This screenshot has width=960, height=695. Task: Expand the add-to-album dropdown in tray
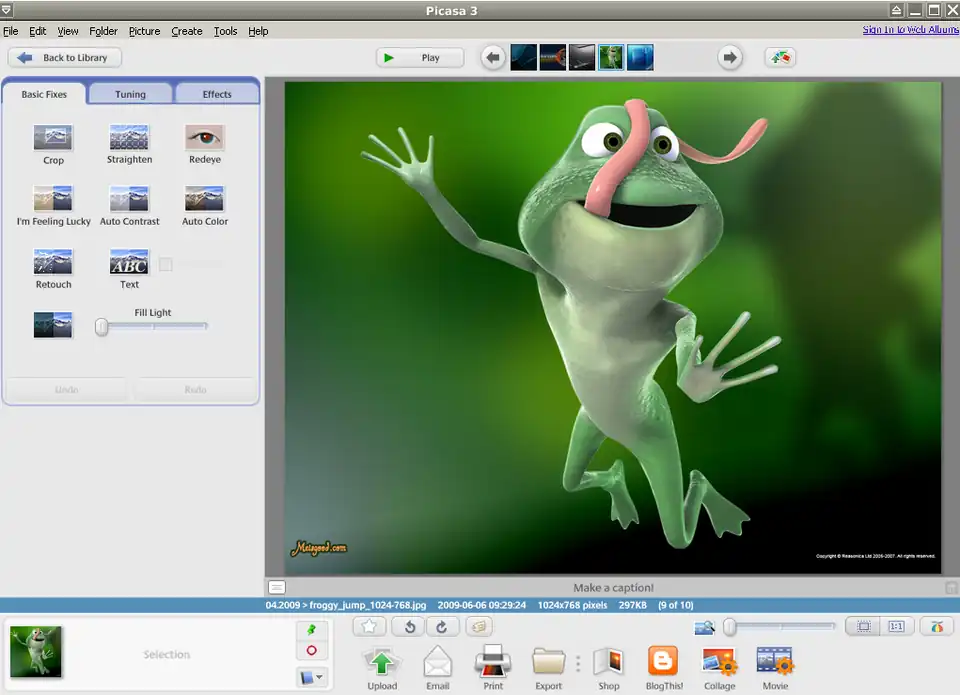coord(312,678)
